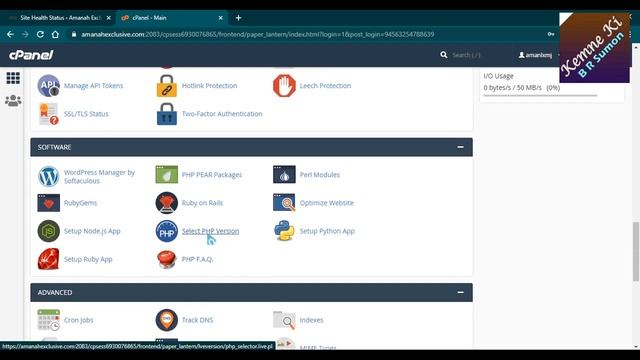Open the Leech Protection link
This screenshot has height=360, width=640.
click(325, 86)
